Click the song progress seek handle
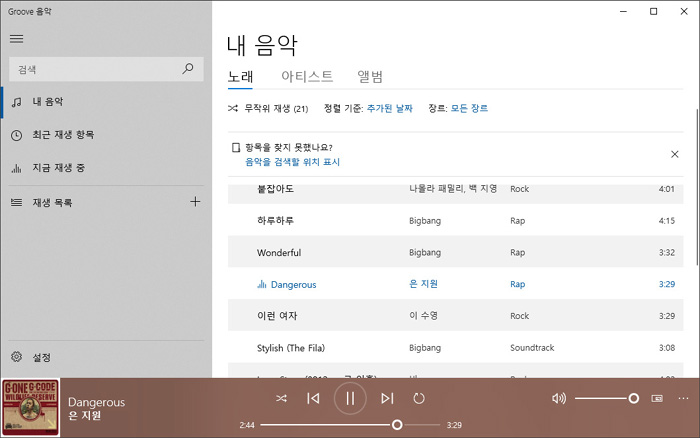This screenshot has height=438, width=700. 397,425
